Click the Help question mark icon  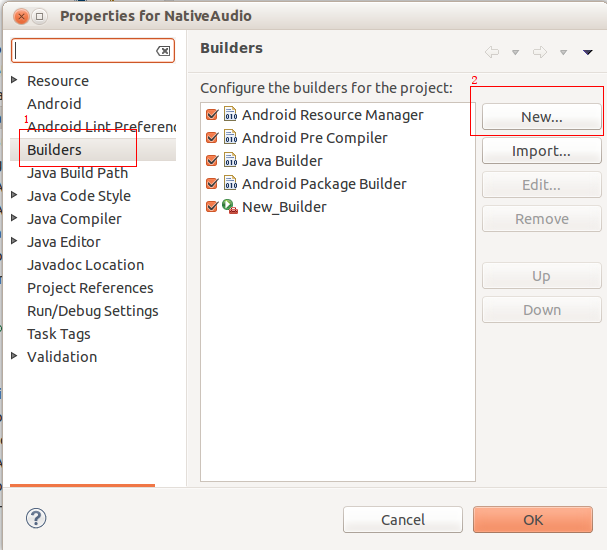tap(36, 518)
